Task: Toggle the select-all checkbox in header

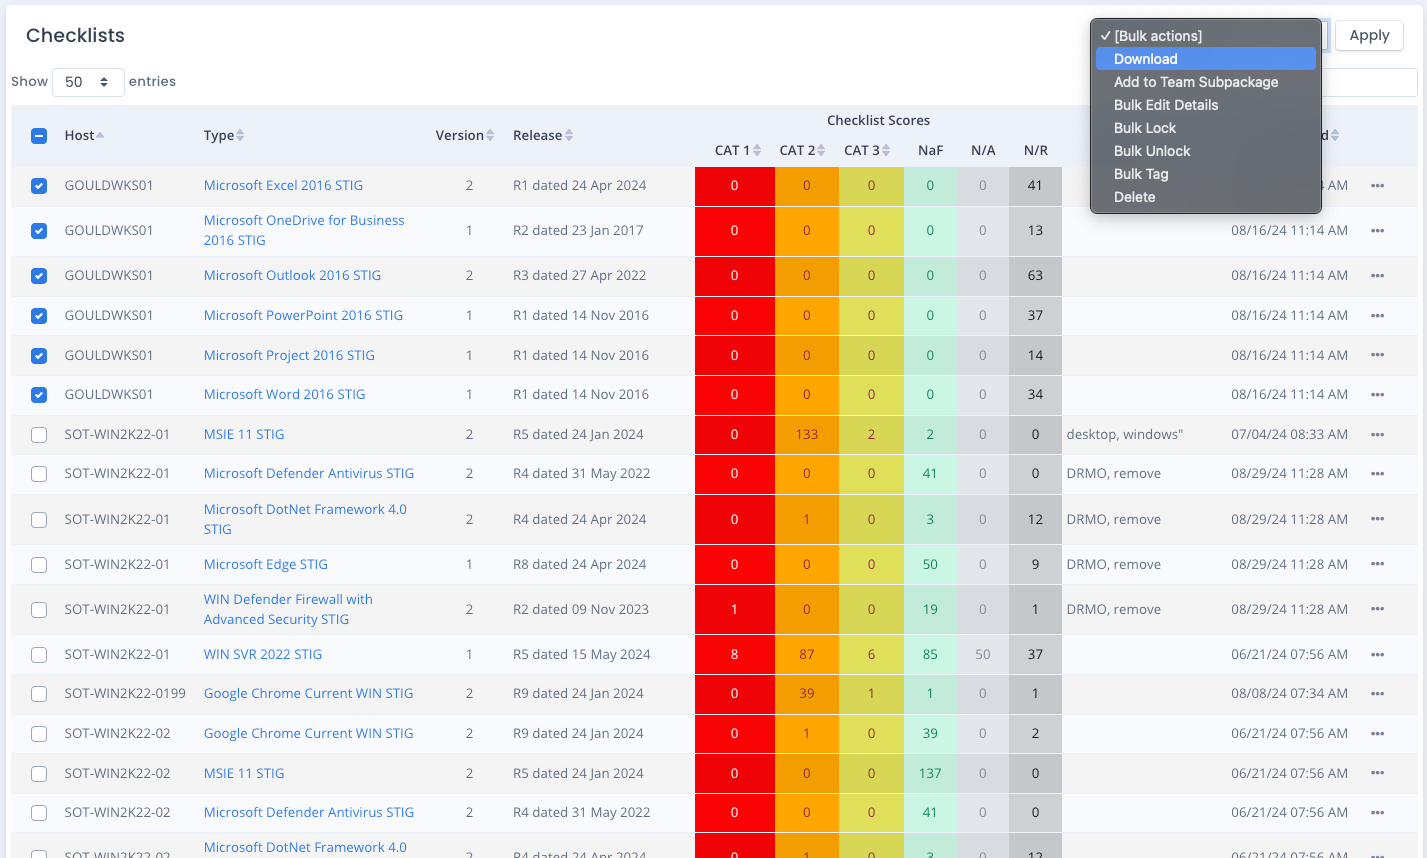Action: point(39,136)
